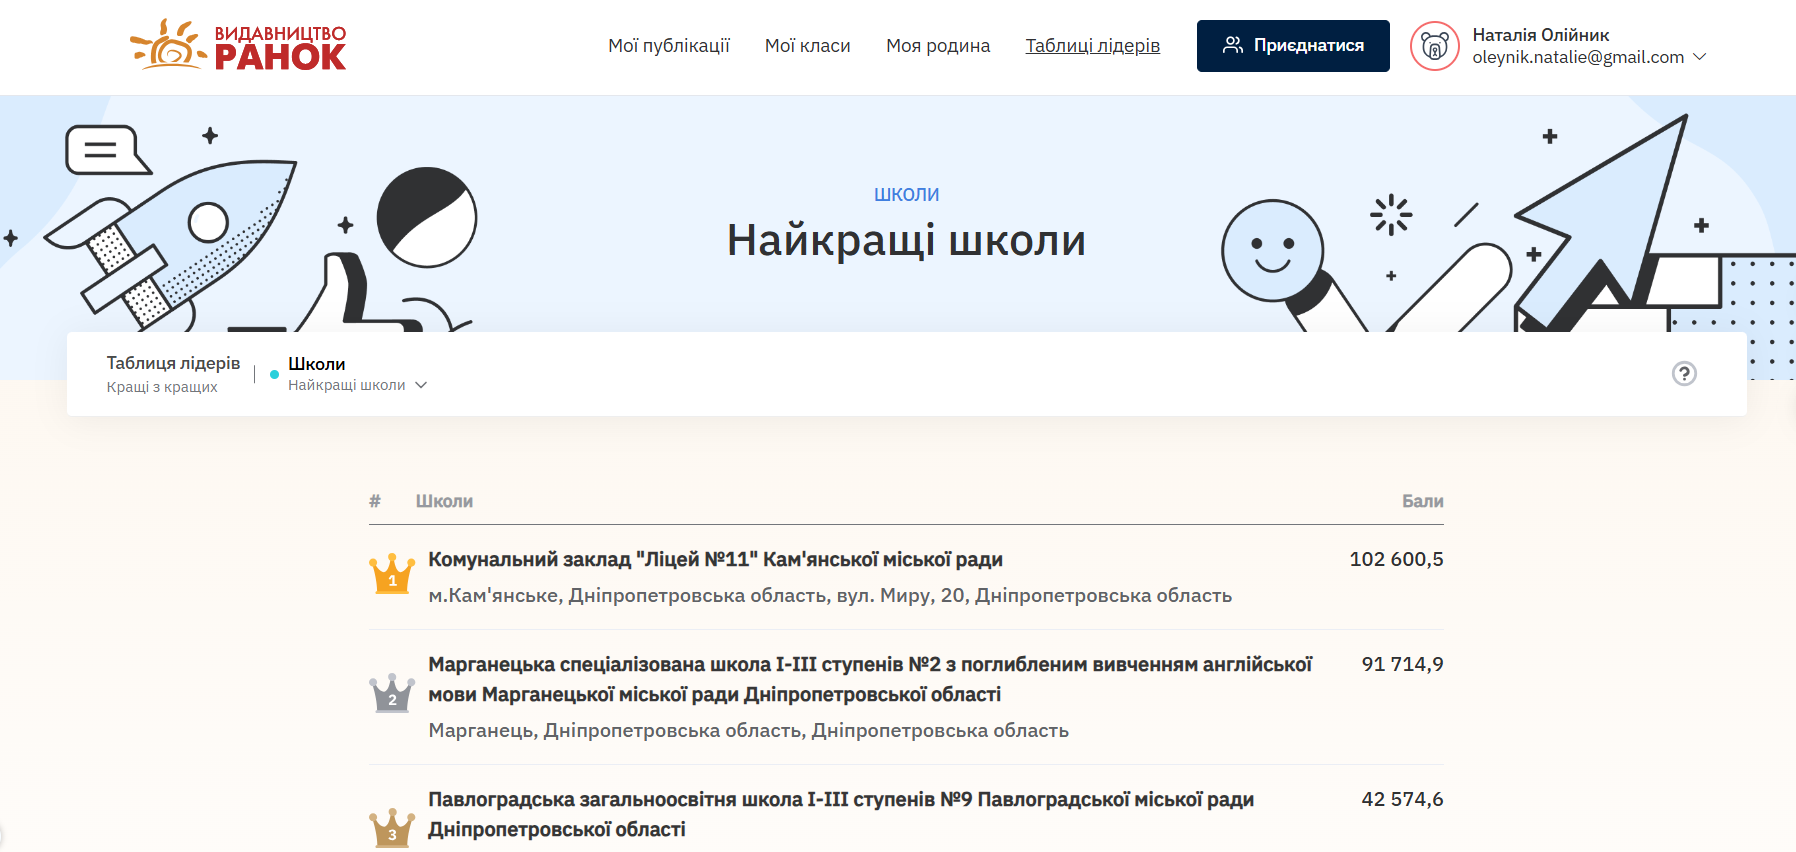The width and height of the screenshot is (1796, 852).
Task: Click the Бали column header
Action: point(1421,501)
